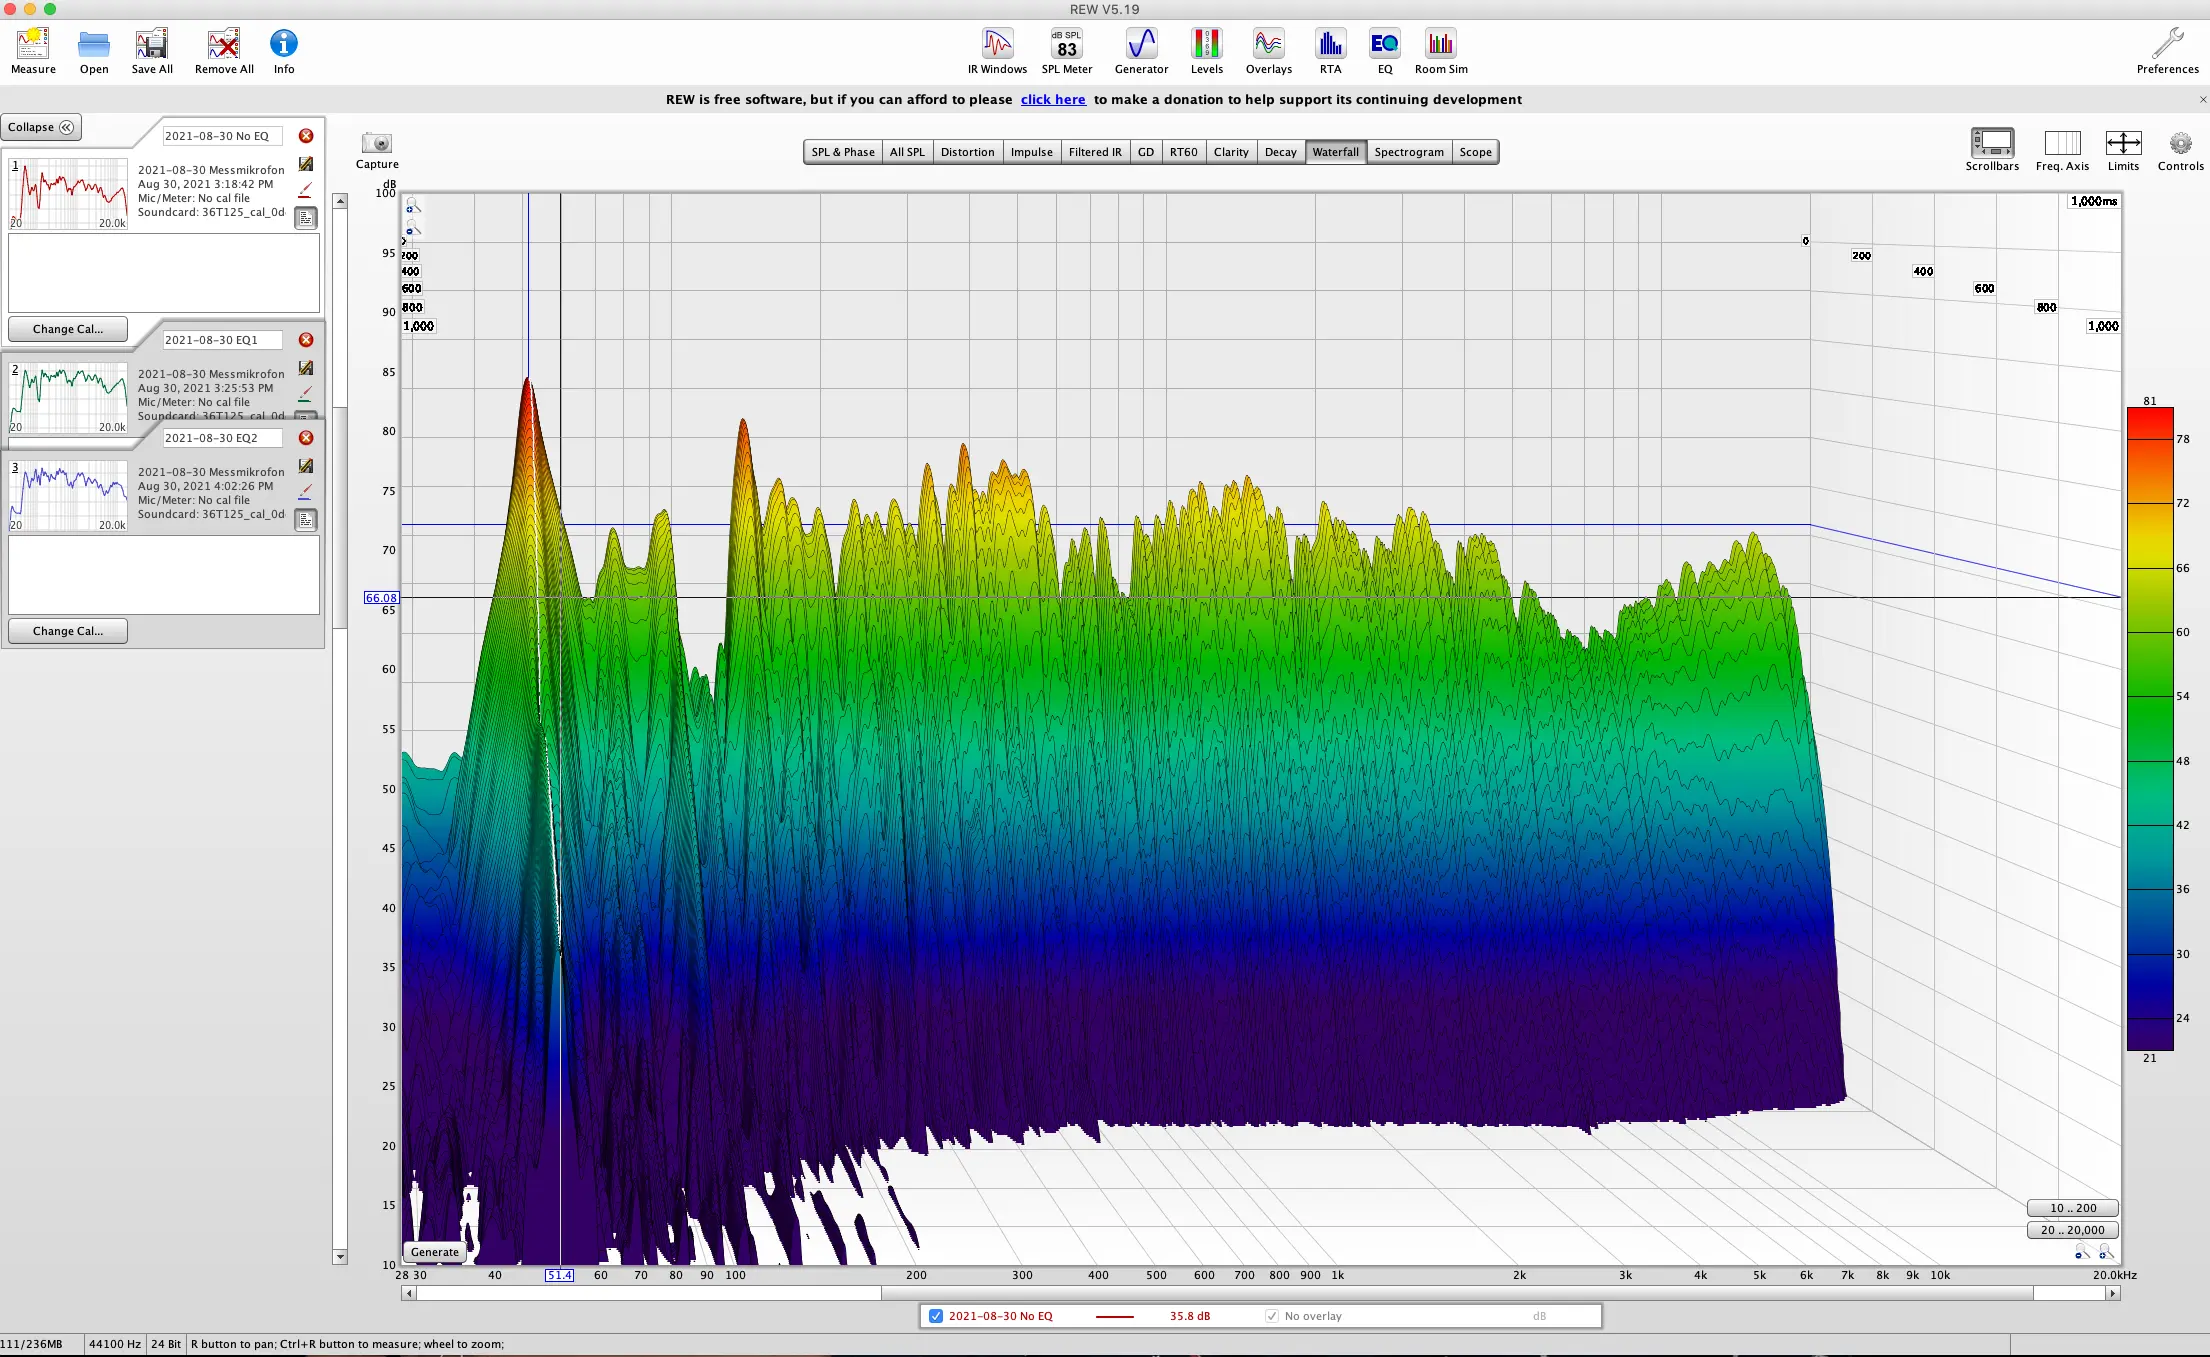
Task: Open the IR Windows tool
Action: (x=997, y=44)
